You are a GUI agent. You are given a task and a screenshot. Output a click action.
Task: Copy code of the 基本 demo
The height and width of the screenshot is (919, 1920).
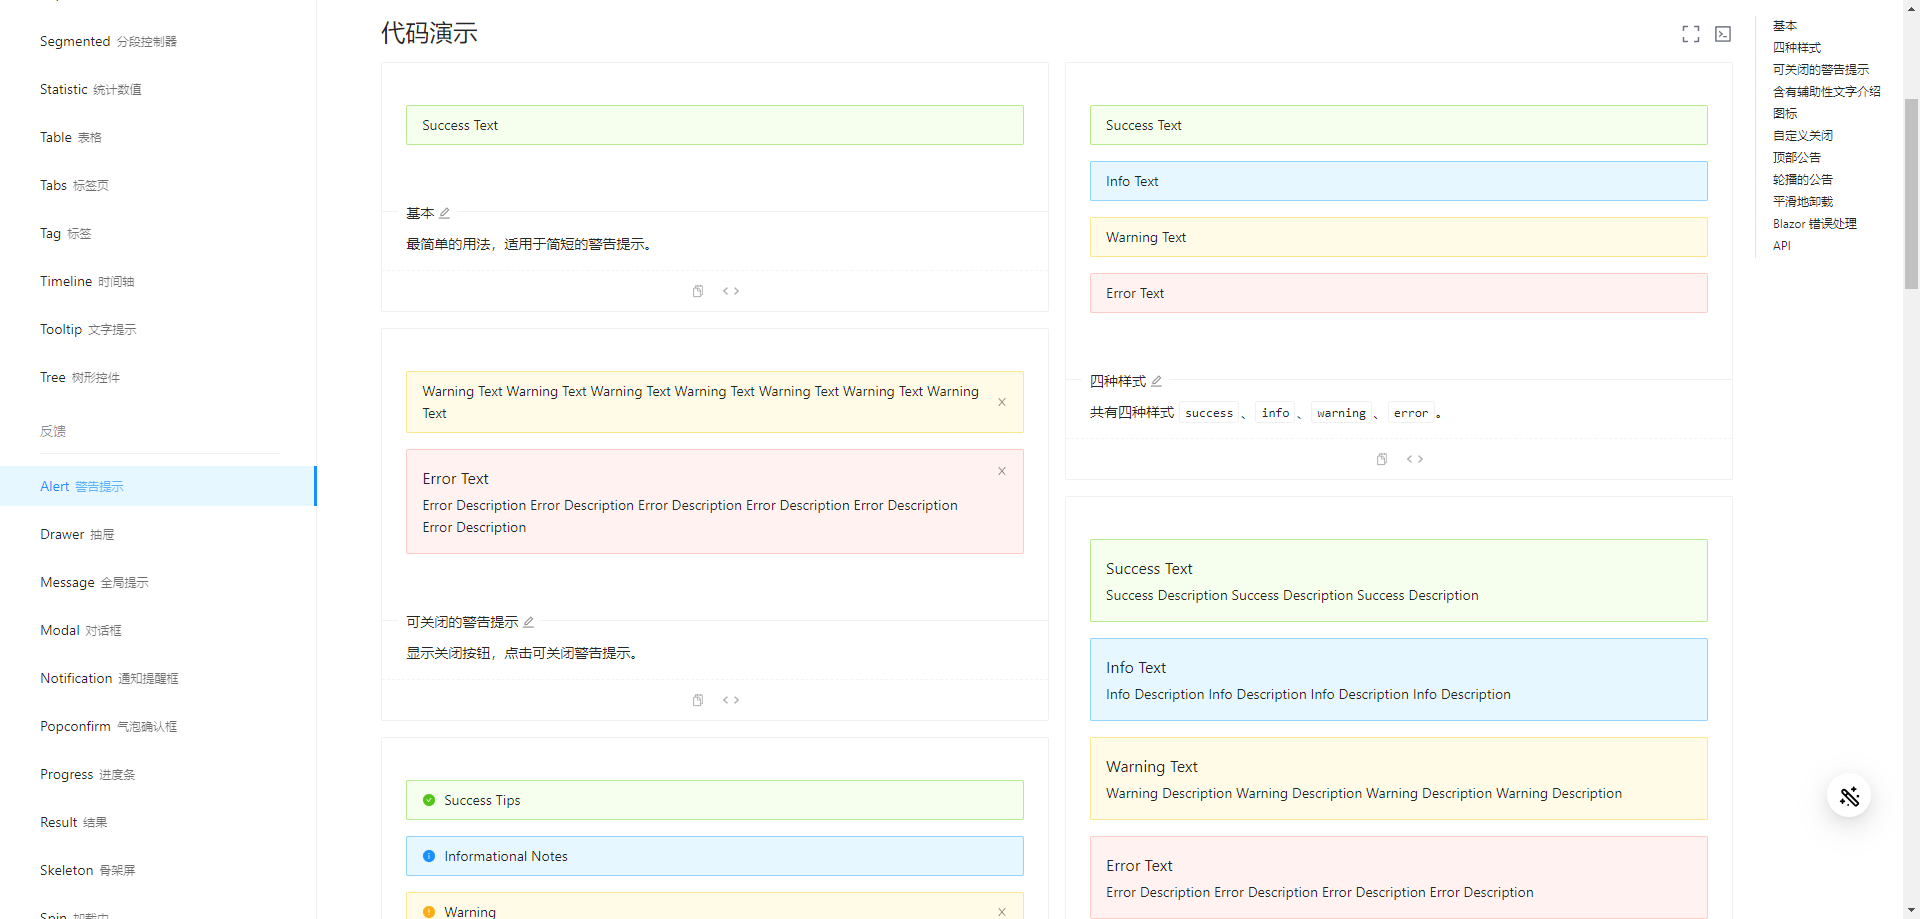click(698, 291)
